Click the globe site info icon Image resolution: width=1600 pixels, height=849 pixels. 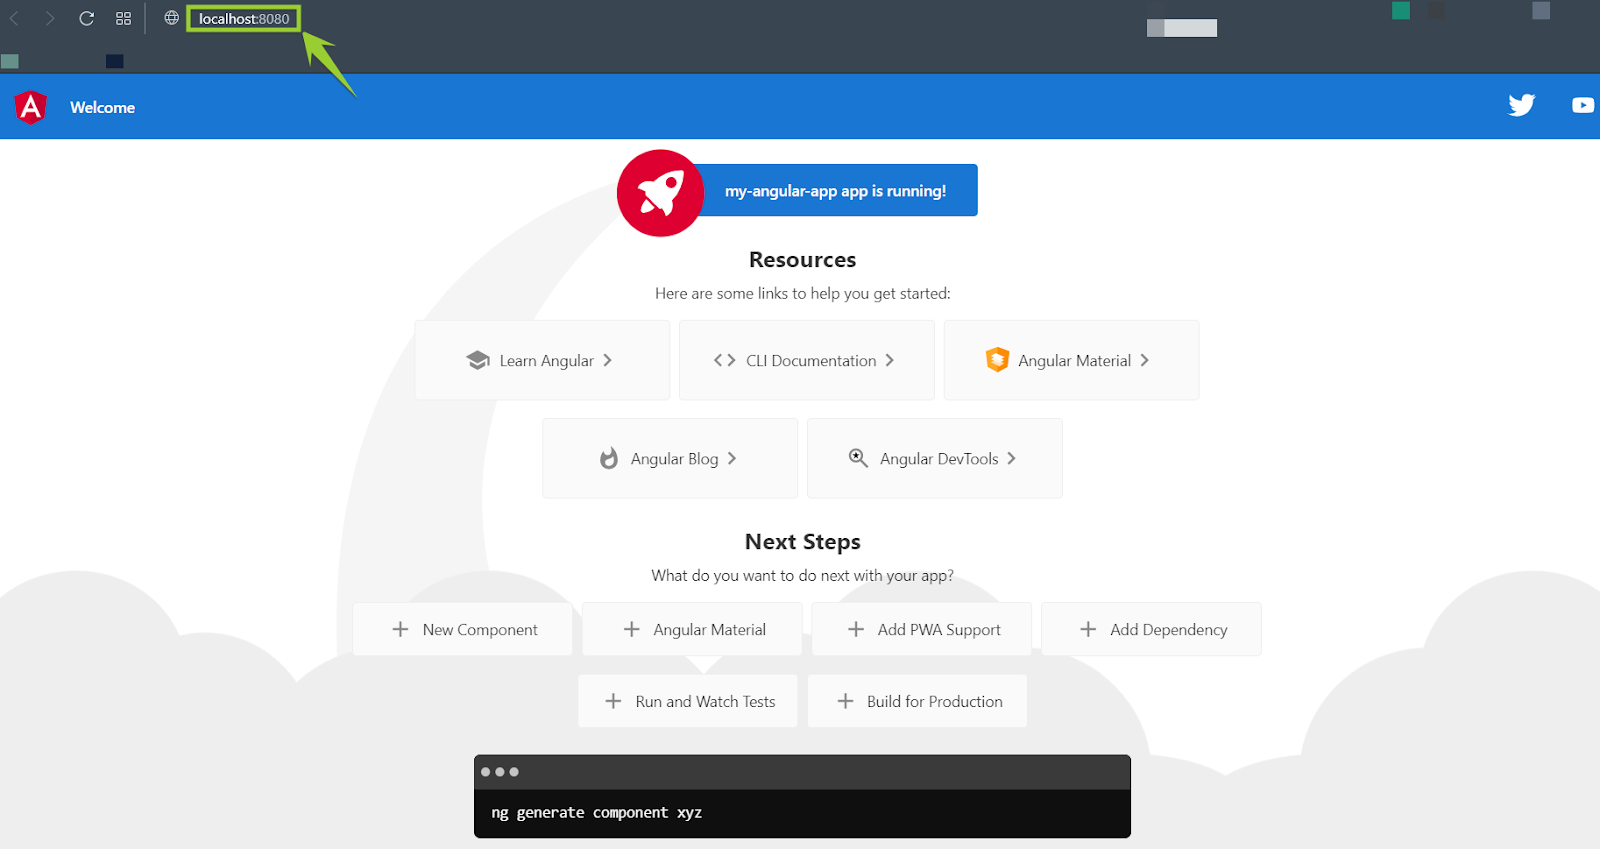point(172,18)
